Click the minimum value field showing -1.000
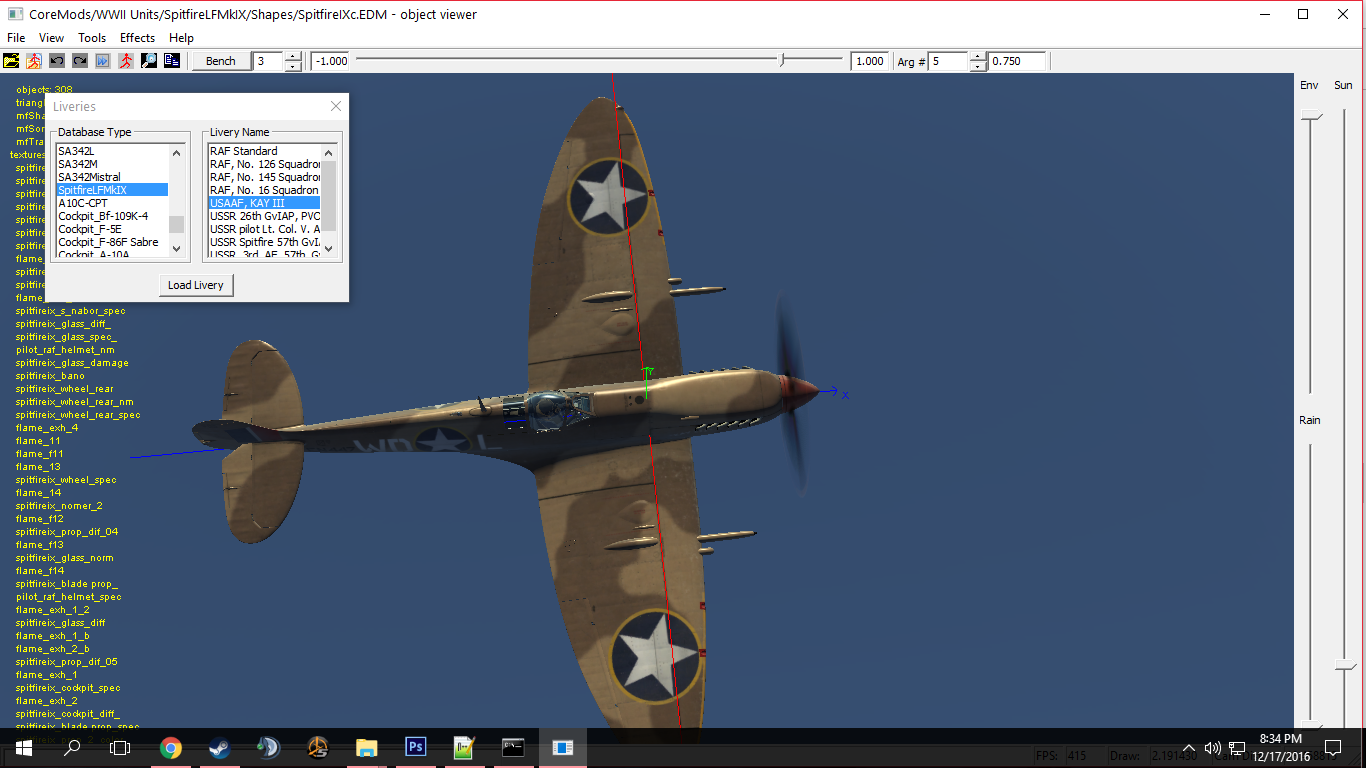Screen dimensions: 1366x768 330,61
